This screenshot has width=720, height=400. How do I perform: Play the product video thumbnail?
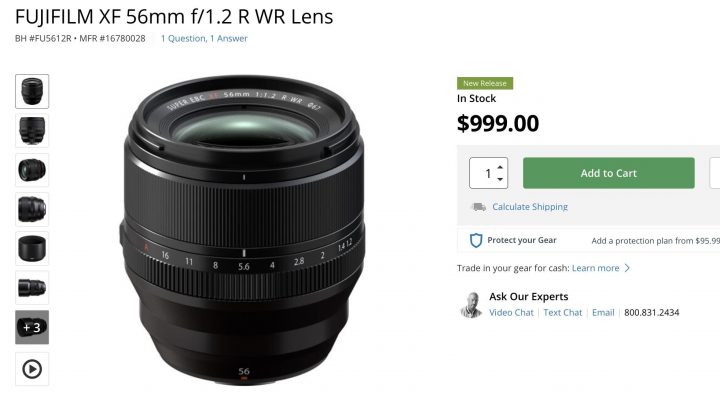point(32,369)
